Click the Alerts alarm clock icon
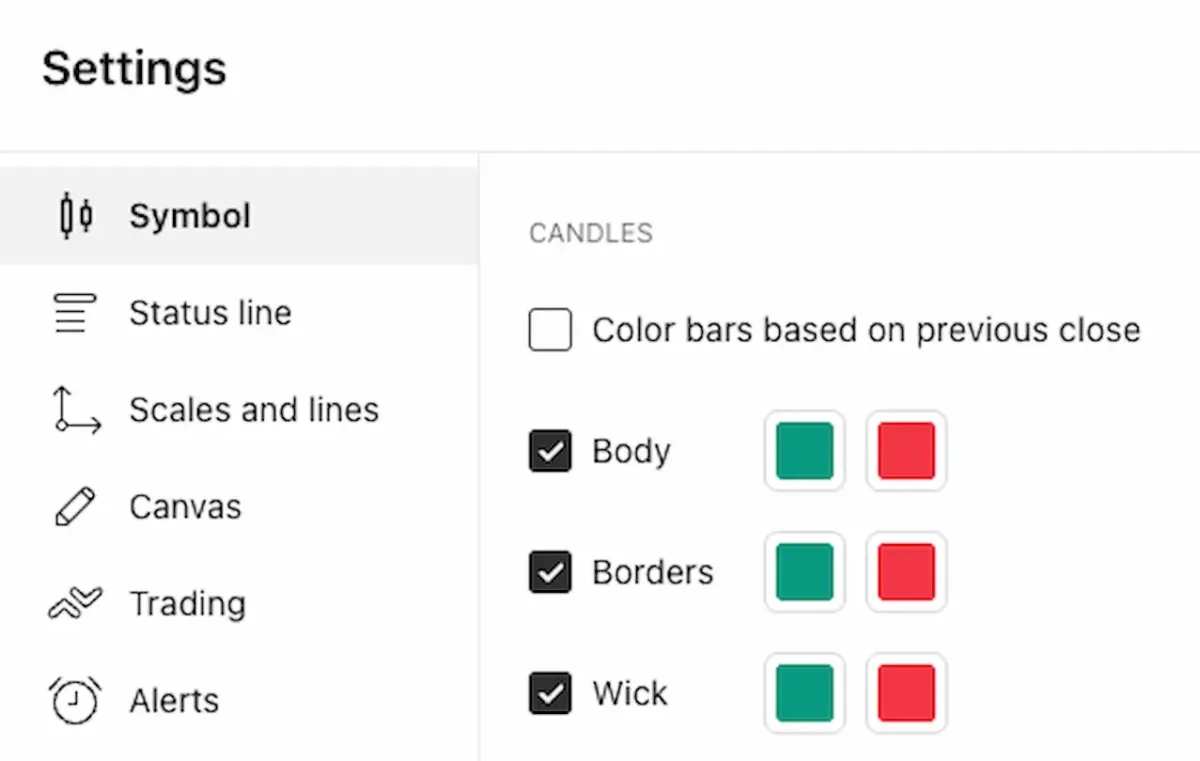Viewport: 1200px width, 761px height. pos(75,700)
